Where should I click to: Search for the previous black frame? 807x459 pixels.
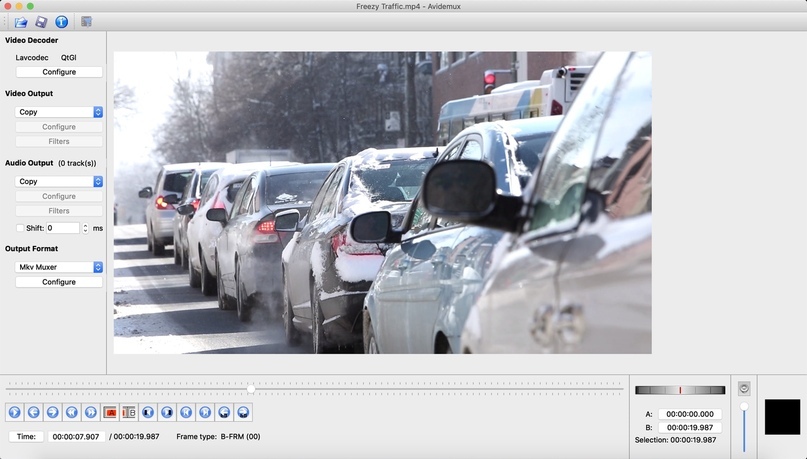pyautogui.click(x=148, y=412)
